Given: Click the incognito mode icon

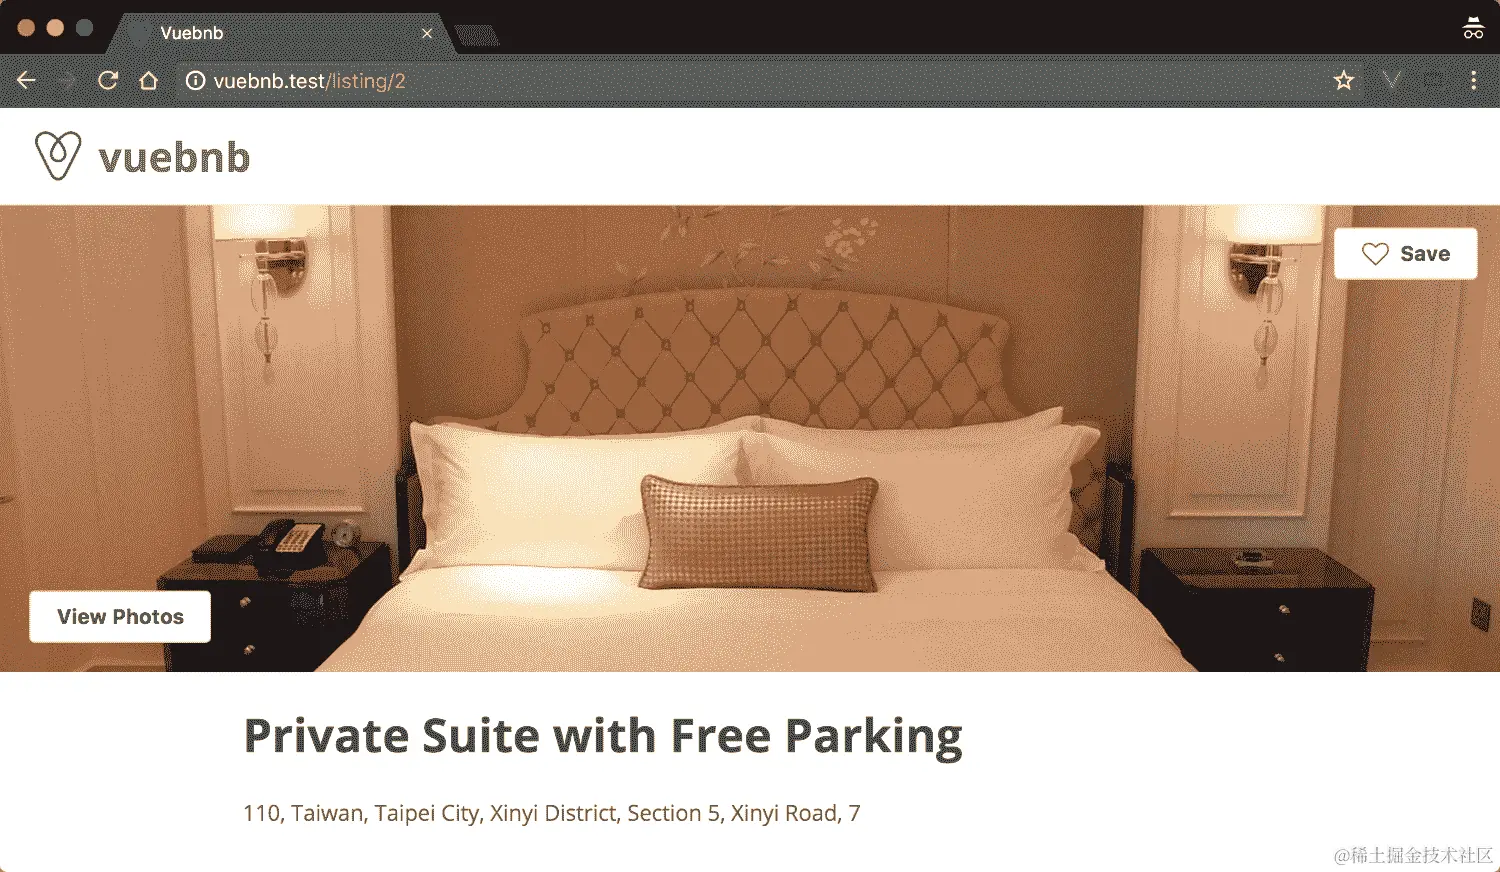Looking at the screenshot, I should pyautogui.click(x=1473, y=28).
